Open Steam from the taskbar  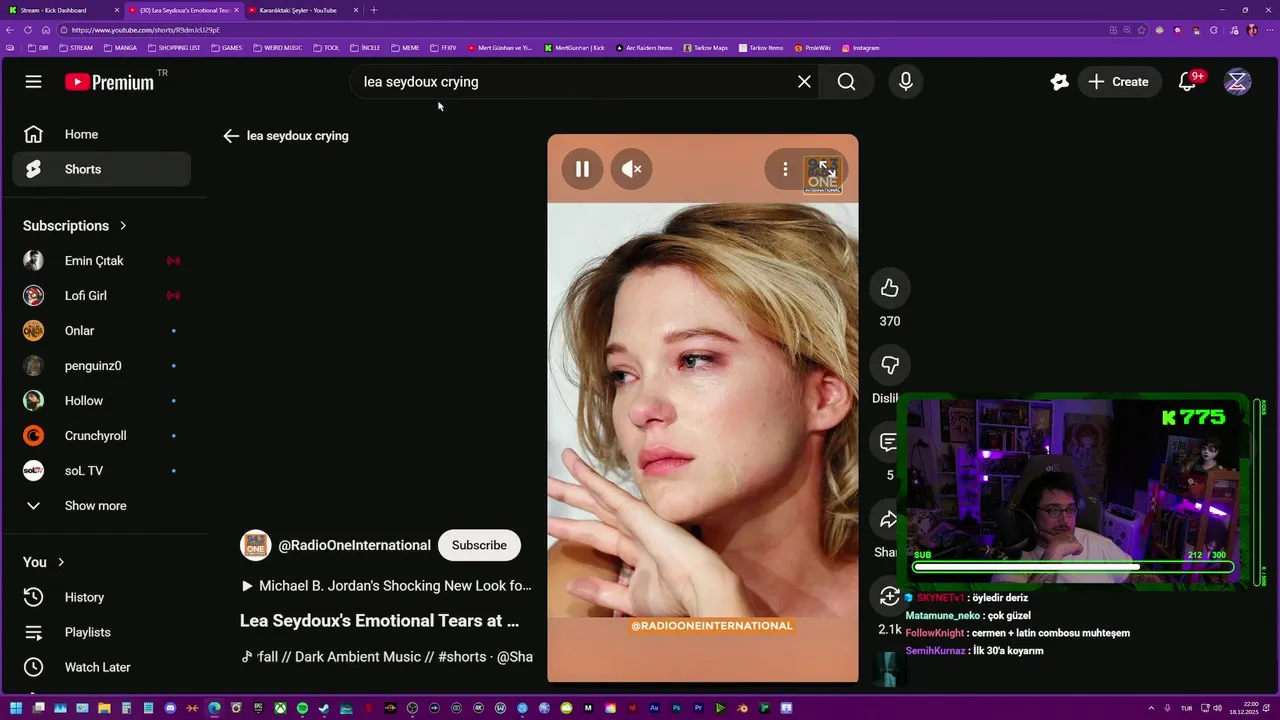pyautogui.click(x=324, y=708)
